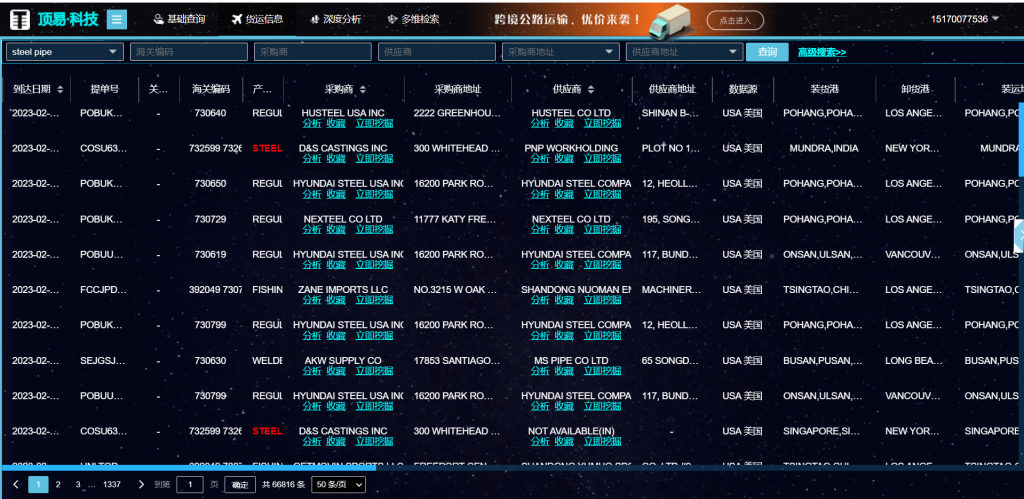Viewport: 1024px width, 499px height.
Task: Sort by 提单号 column arrows
Action: click(127, 90)
